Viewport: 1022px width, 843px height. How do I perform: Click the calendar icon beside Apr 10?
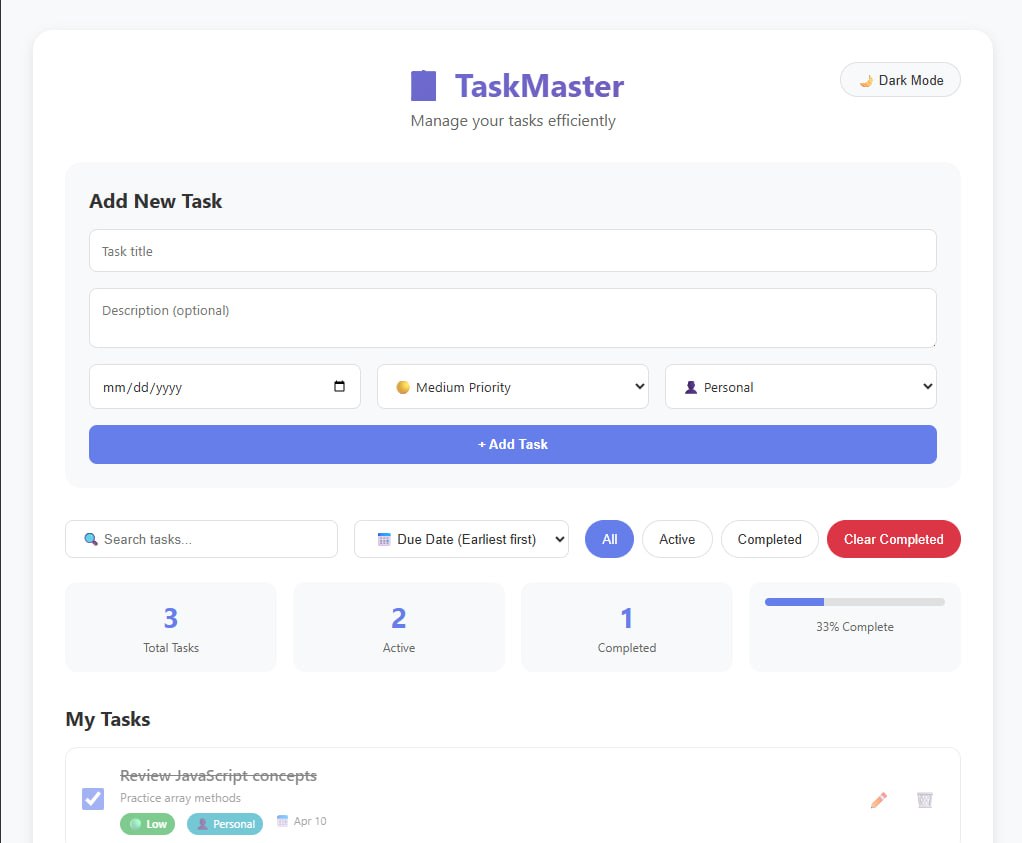282,821
